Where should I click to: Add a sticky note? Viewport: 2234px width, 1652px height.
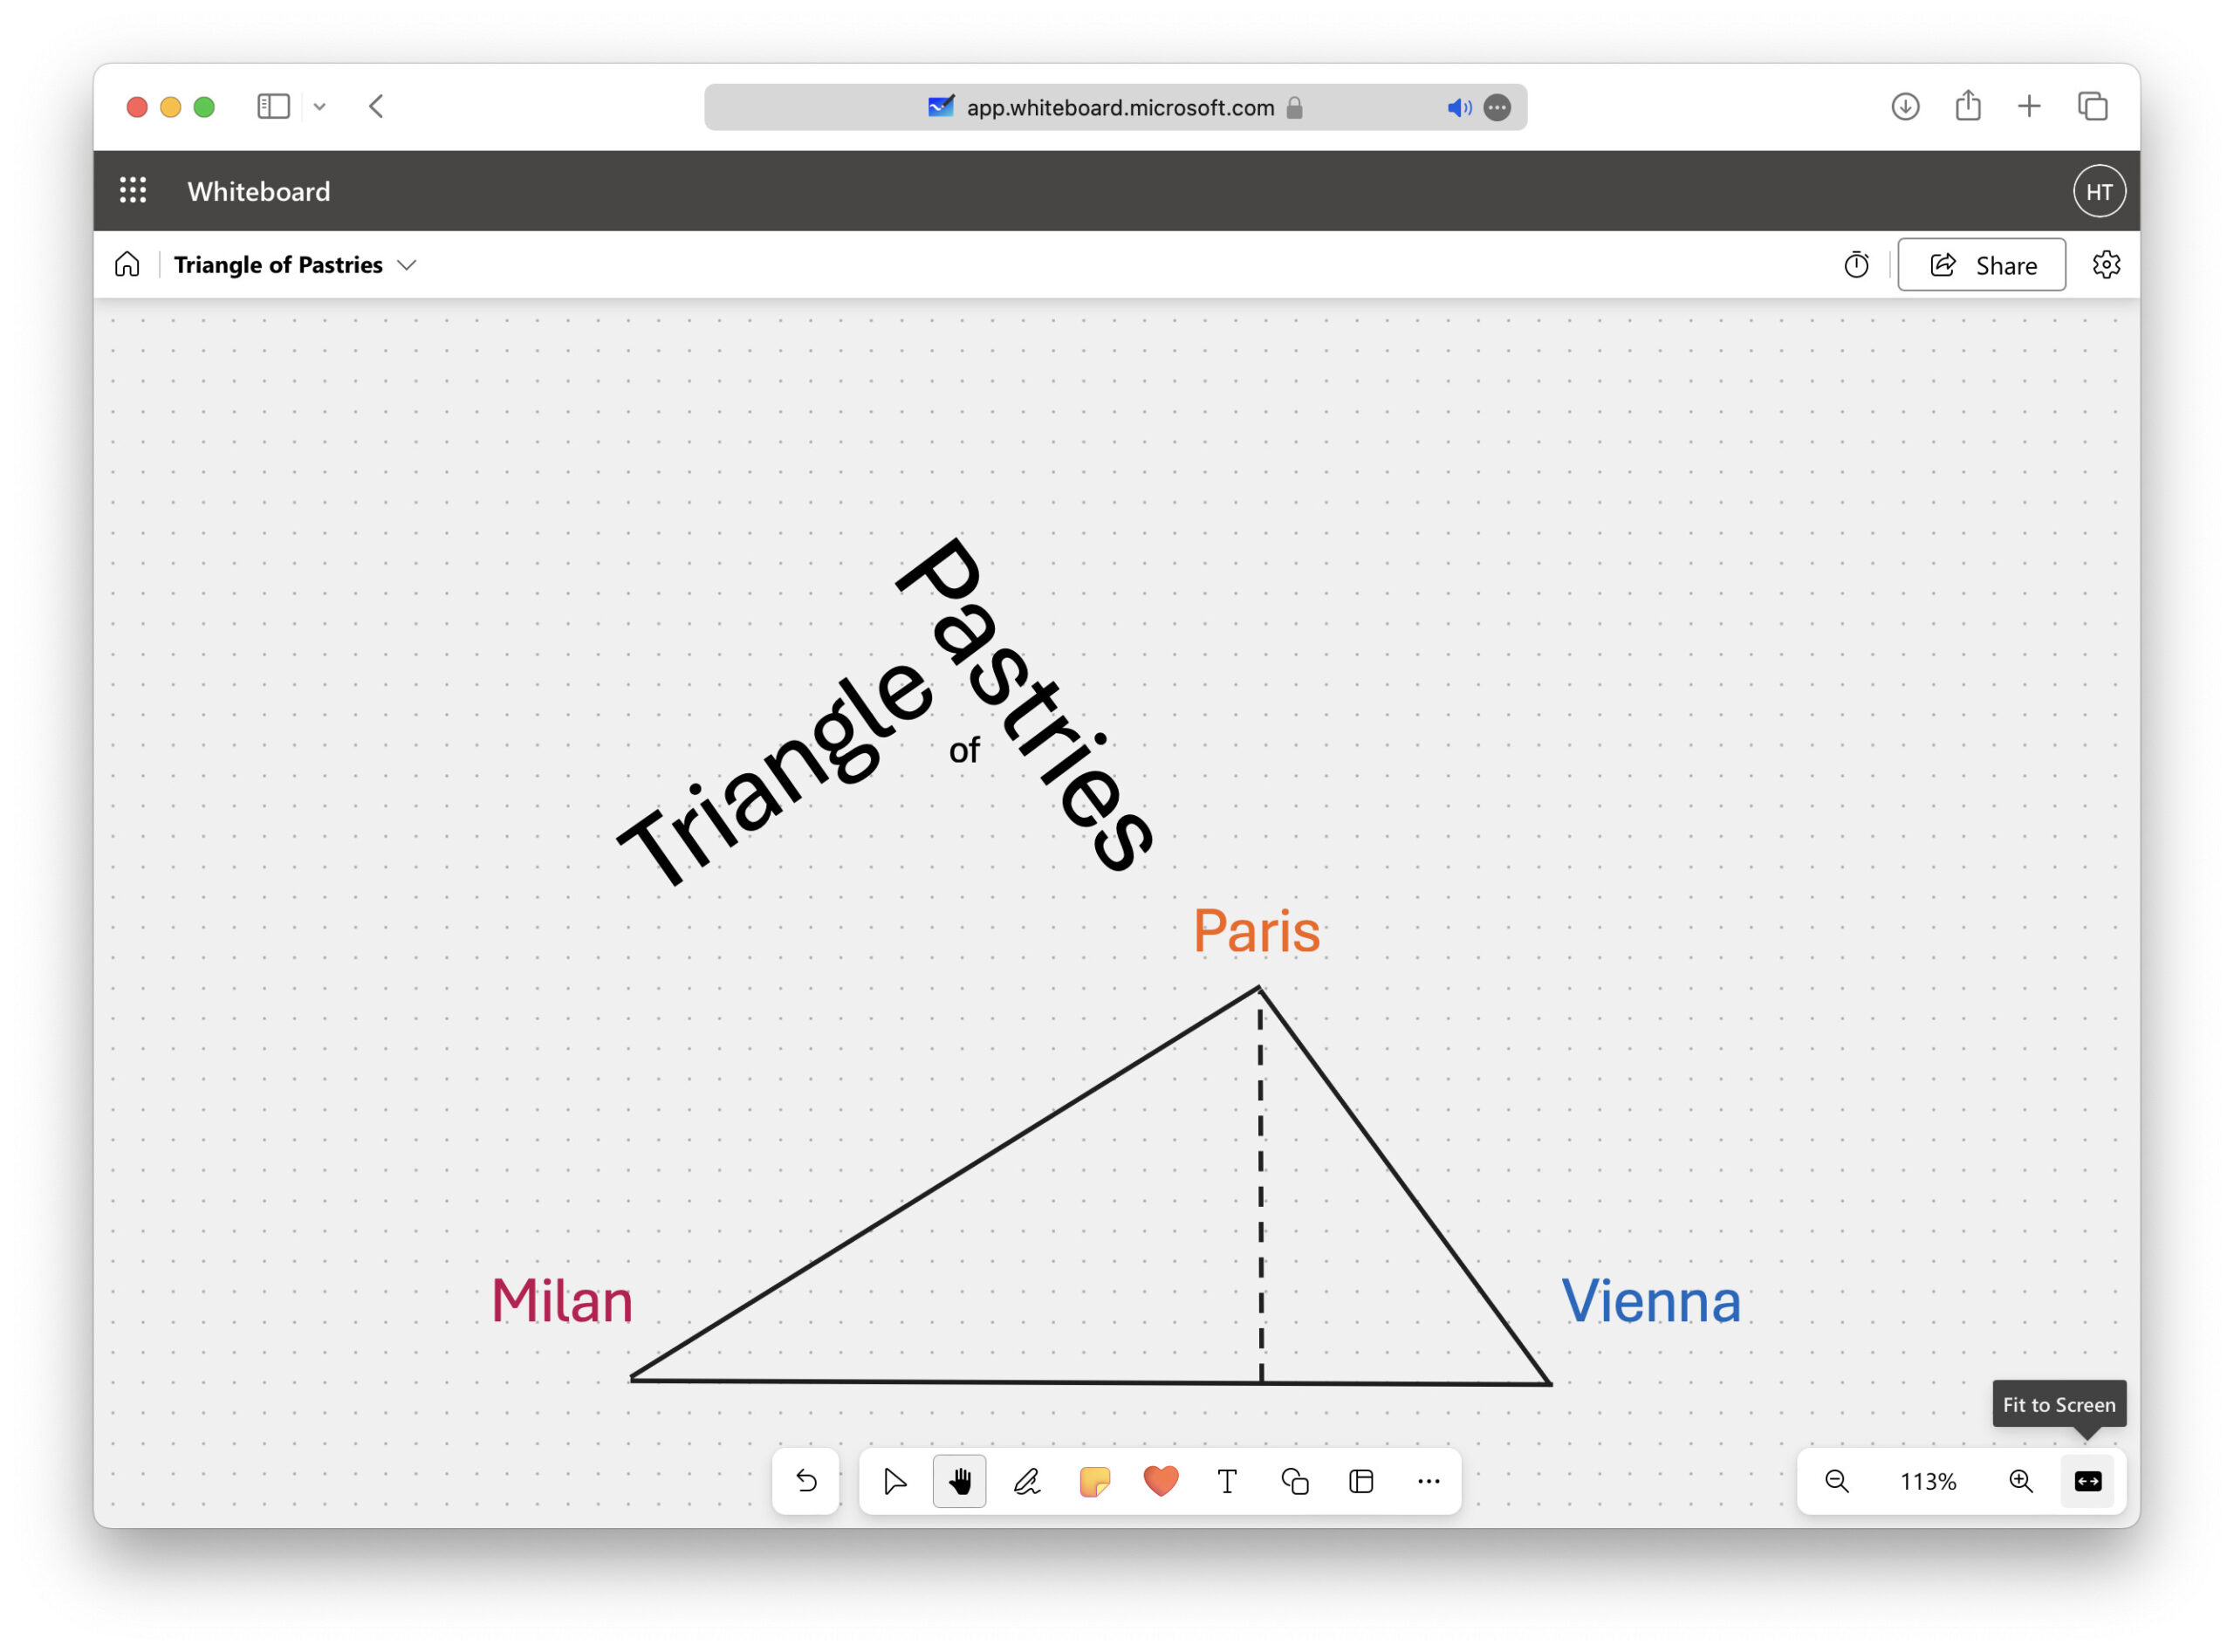click(x=1094, y=1481)
